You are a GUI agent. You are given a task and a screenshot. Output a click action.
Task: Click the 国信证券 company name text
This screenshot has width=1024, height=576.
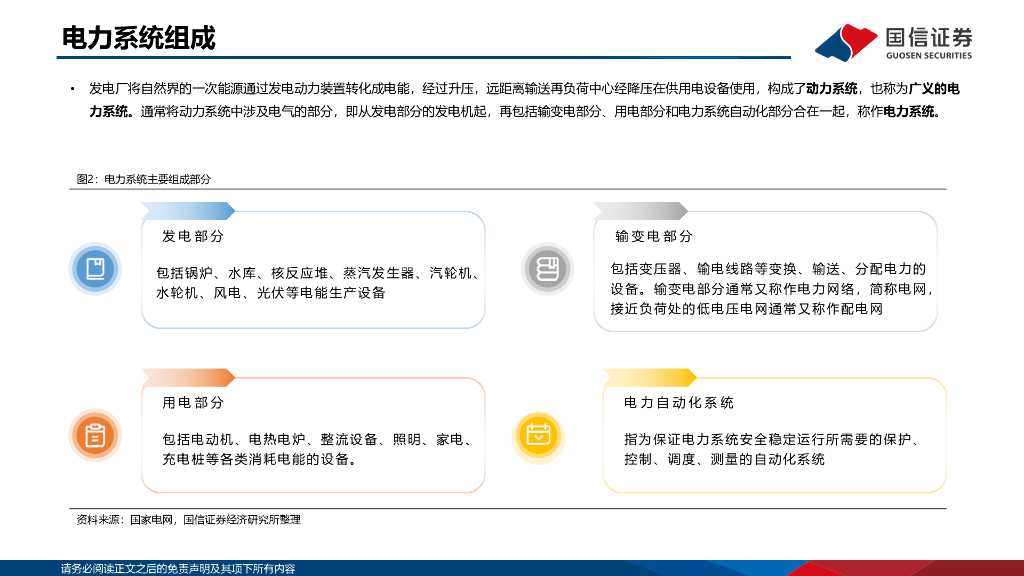tap(929, 37)
